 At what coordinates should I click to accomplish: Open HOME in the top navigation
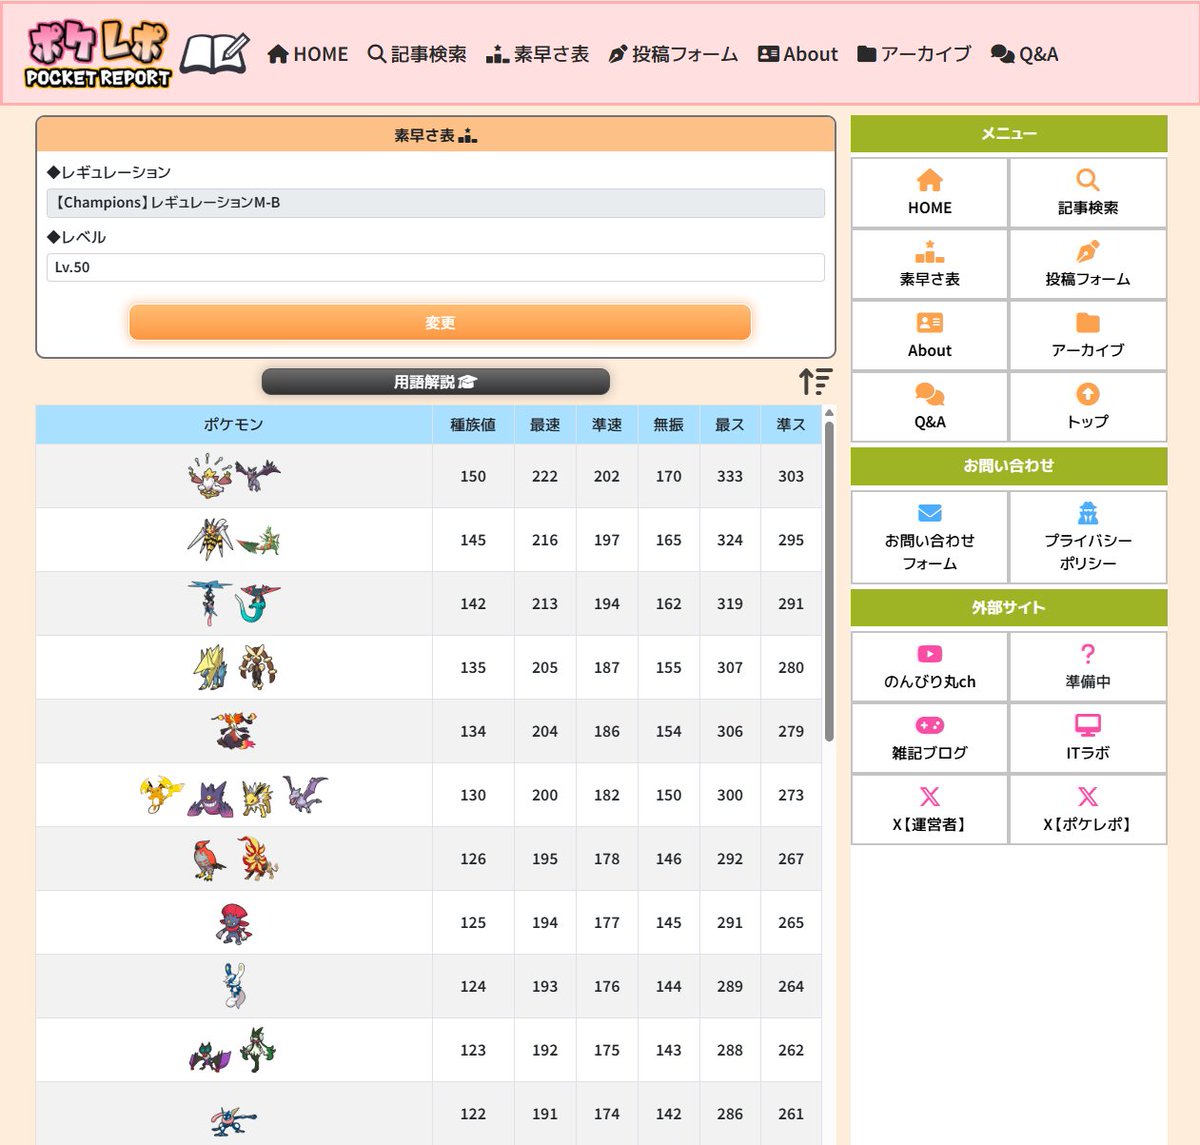tap(308, 54)
